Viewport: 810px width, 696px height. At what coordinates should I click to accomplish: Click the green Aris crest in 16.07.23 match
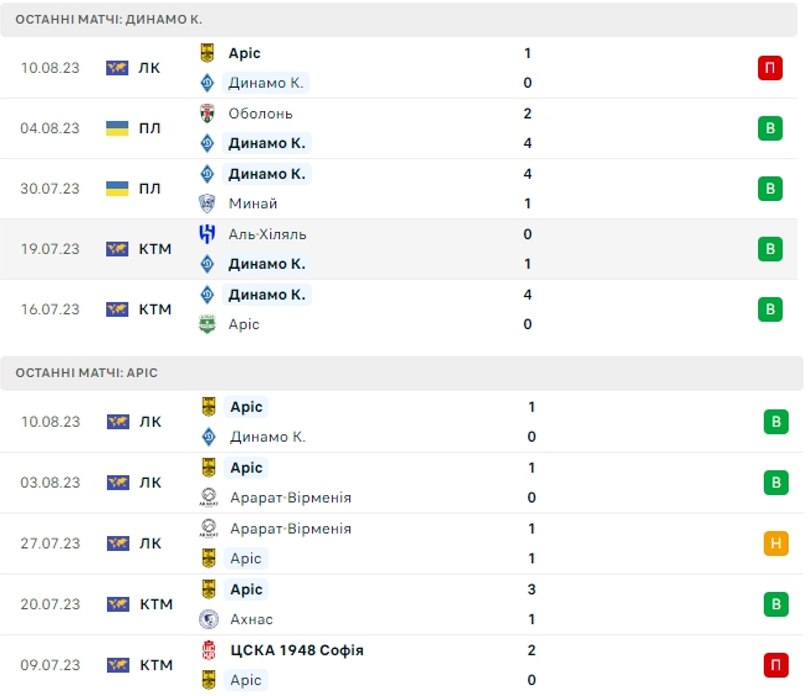pyautogui.click(x=207, y=324)
